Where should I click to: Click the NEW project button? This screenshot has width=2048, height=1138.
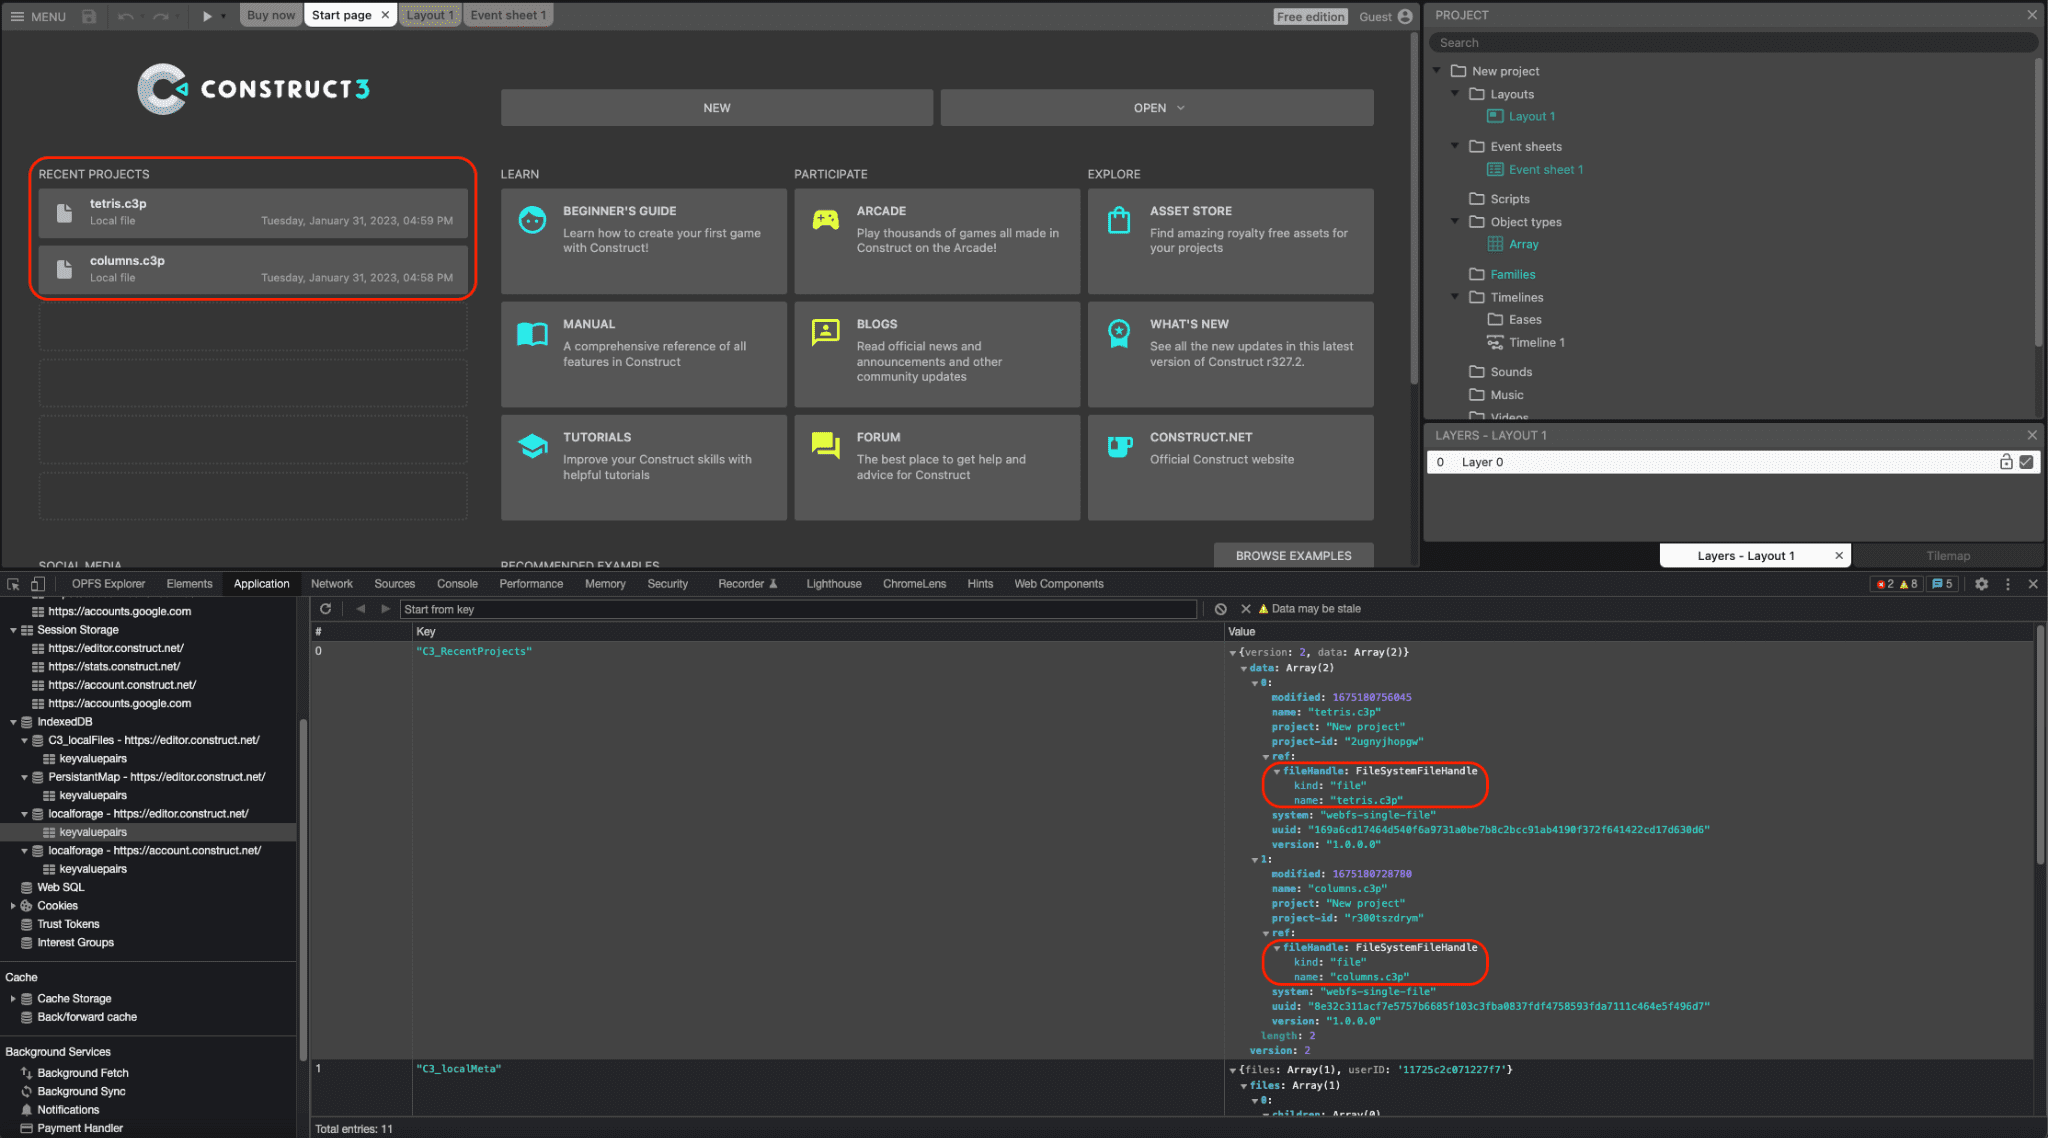click(x=716, y=107)
